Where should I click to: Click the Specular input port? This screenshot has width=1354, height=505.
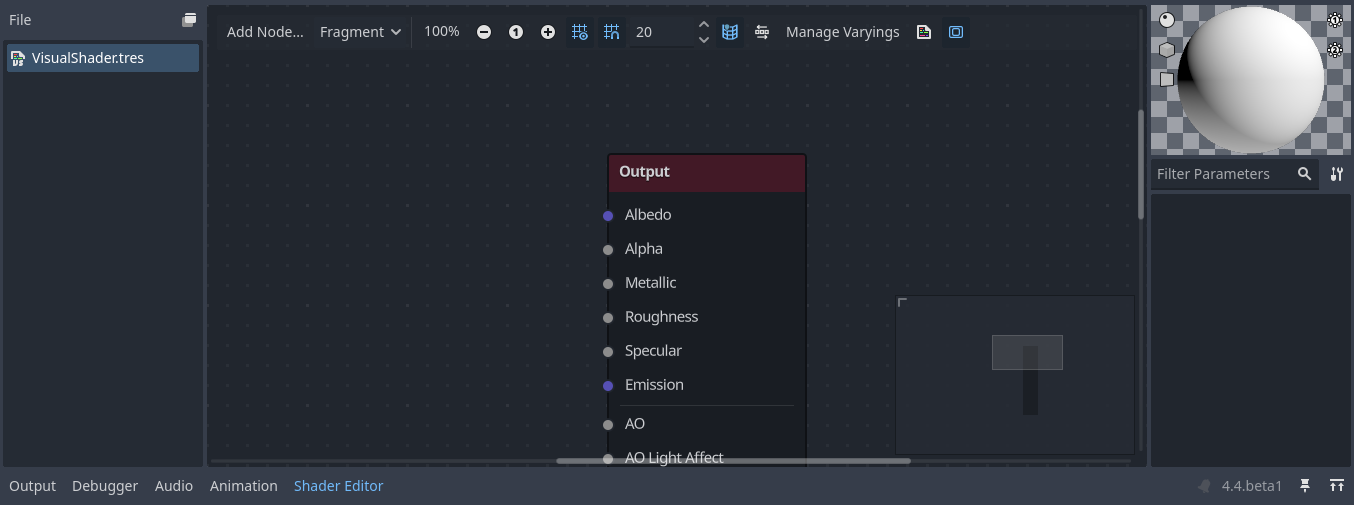click(608, 352)
